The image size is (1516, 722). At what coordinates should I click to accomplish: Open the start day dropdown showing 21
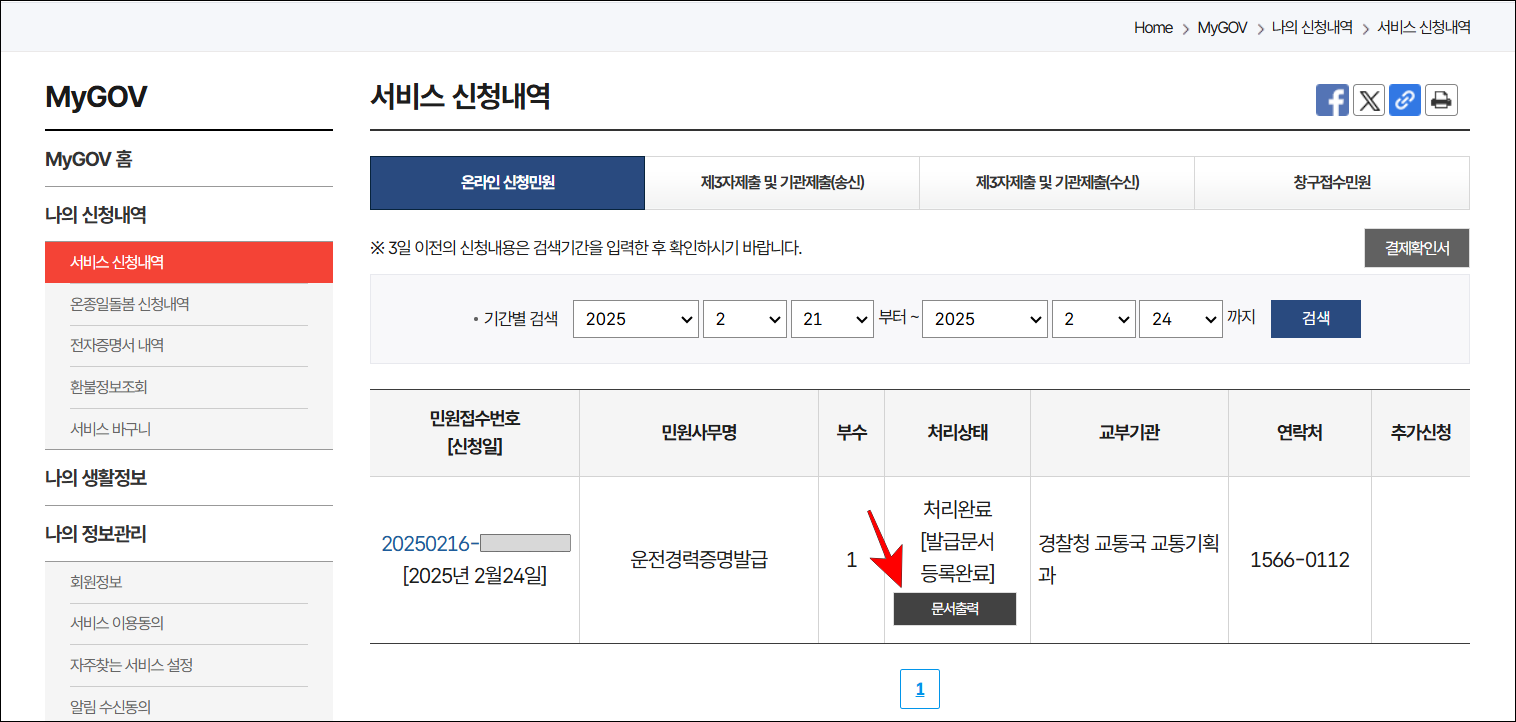point(834,318)
